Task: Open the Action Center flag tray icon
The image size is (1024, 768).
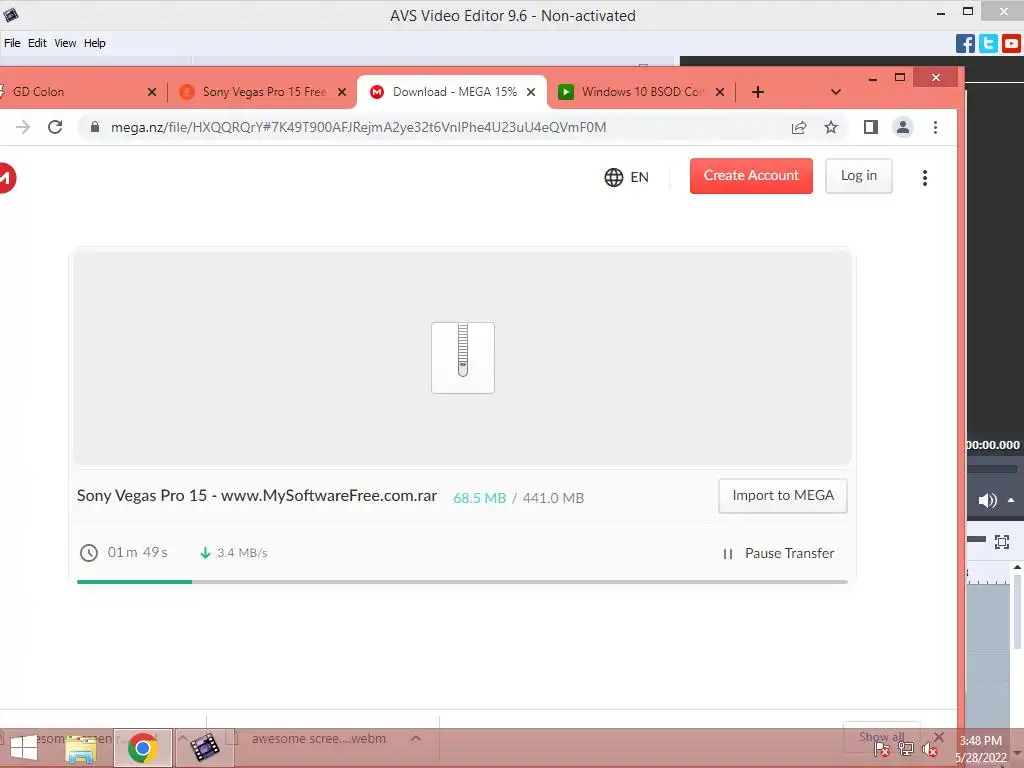Action: point(881,750)
